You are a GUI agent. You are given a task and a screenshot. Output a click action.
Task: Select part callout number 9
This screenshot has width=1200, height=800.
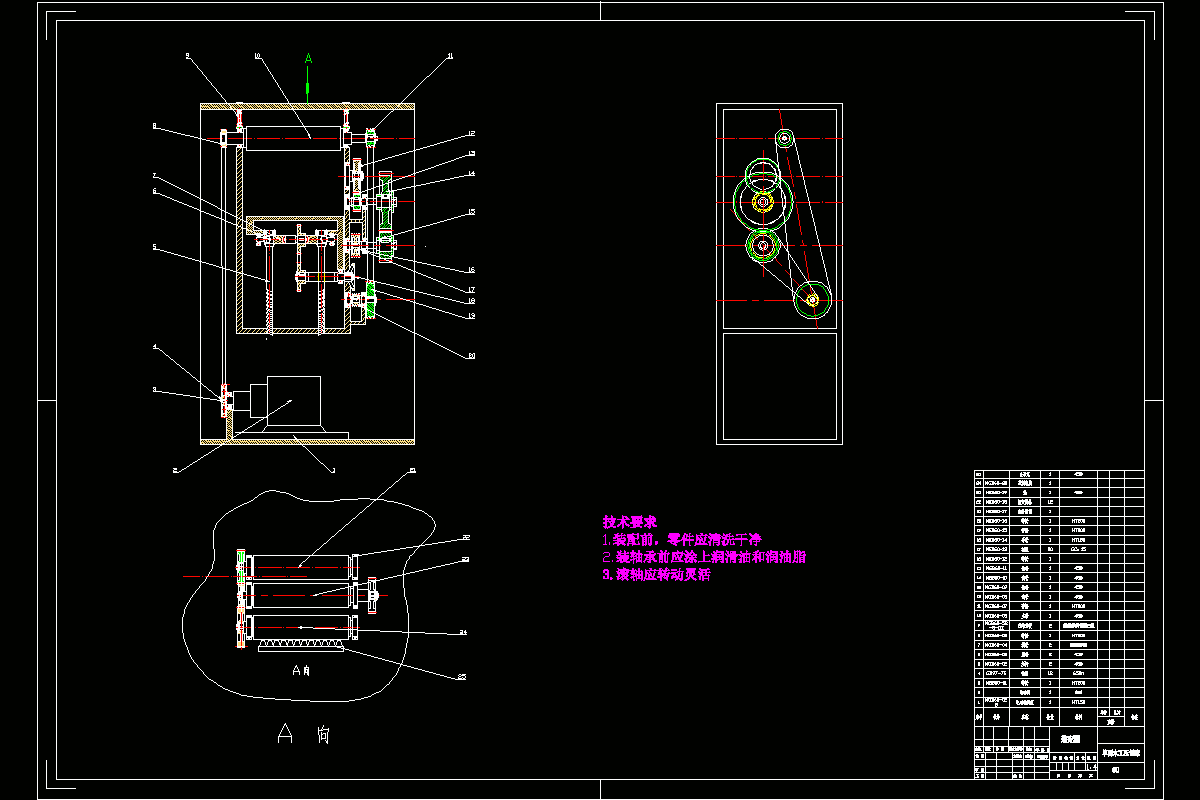pyautogui.click(x=187, y=56)
